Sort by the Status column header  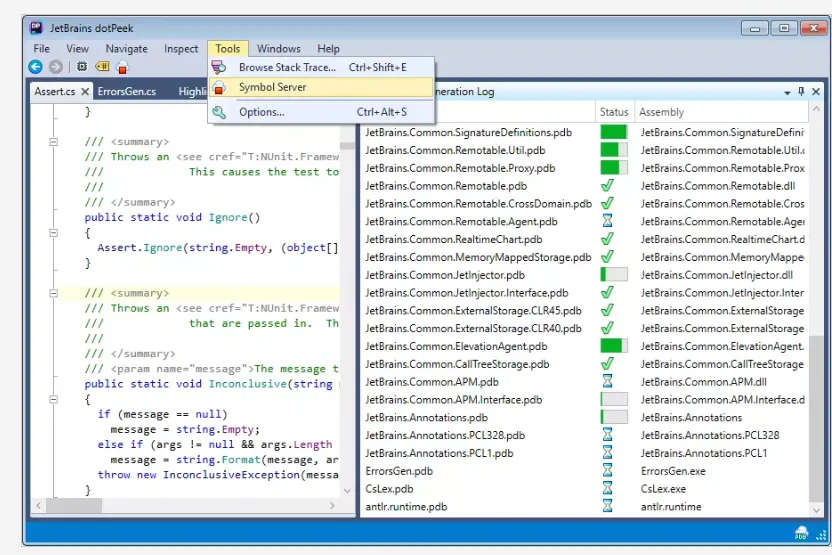[614, 112]
